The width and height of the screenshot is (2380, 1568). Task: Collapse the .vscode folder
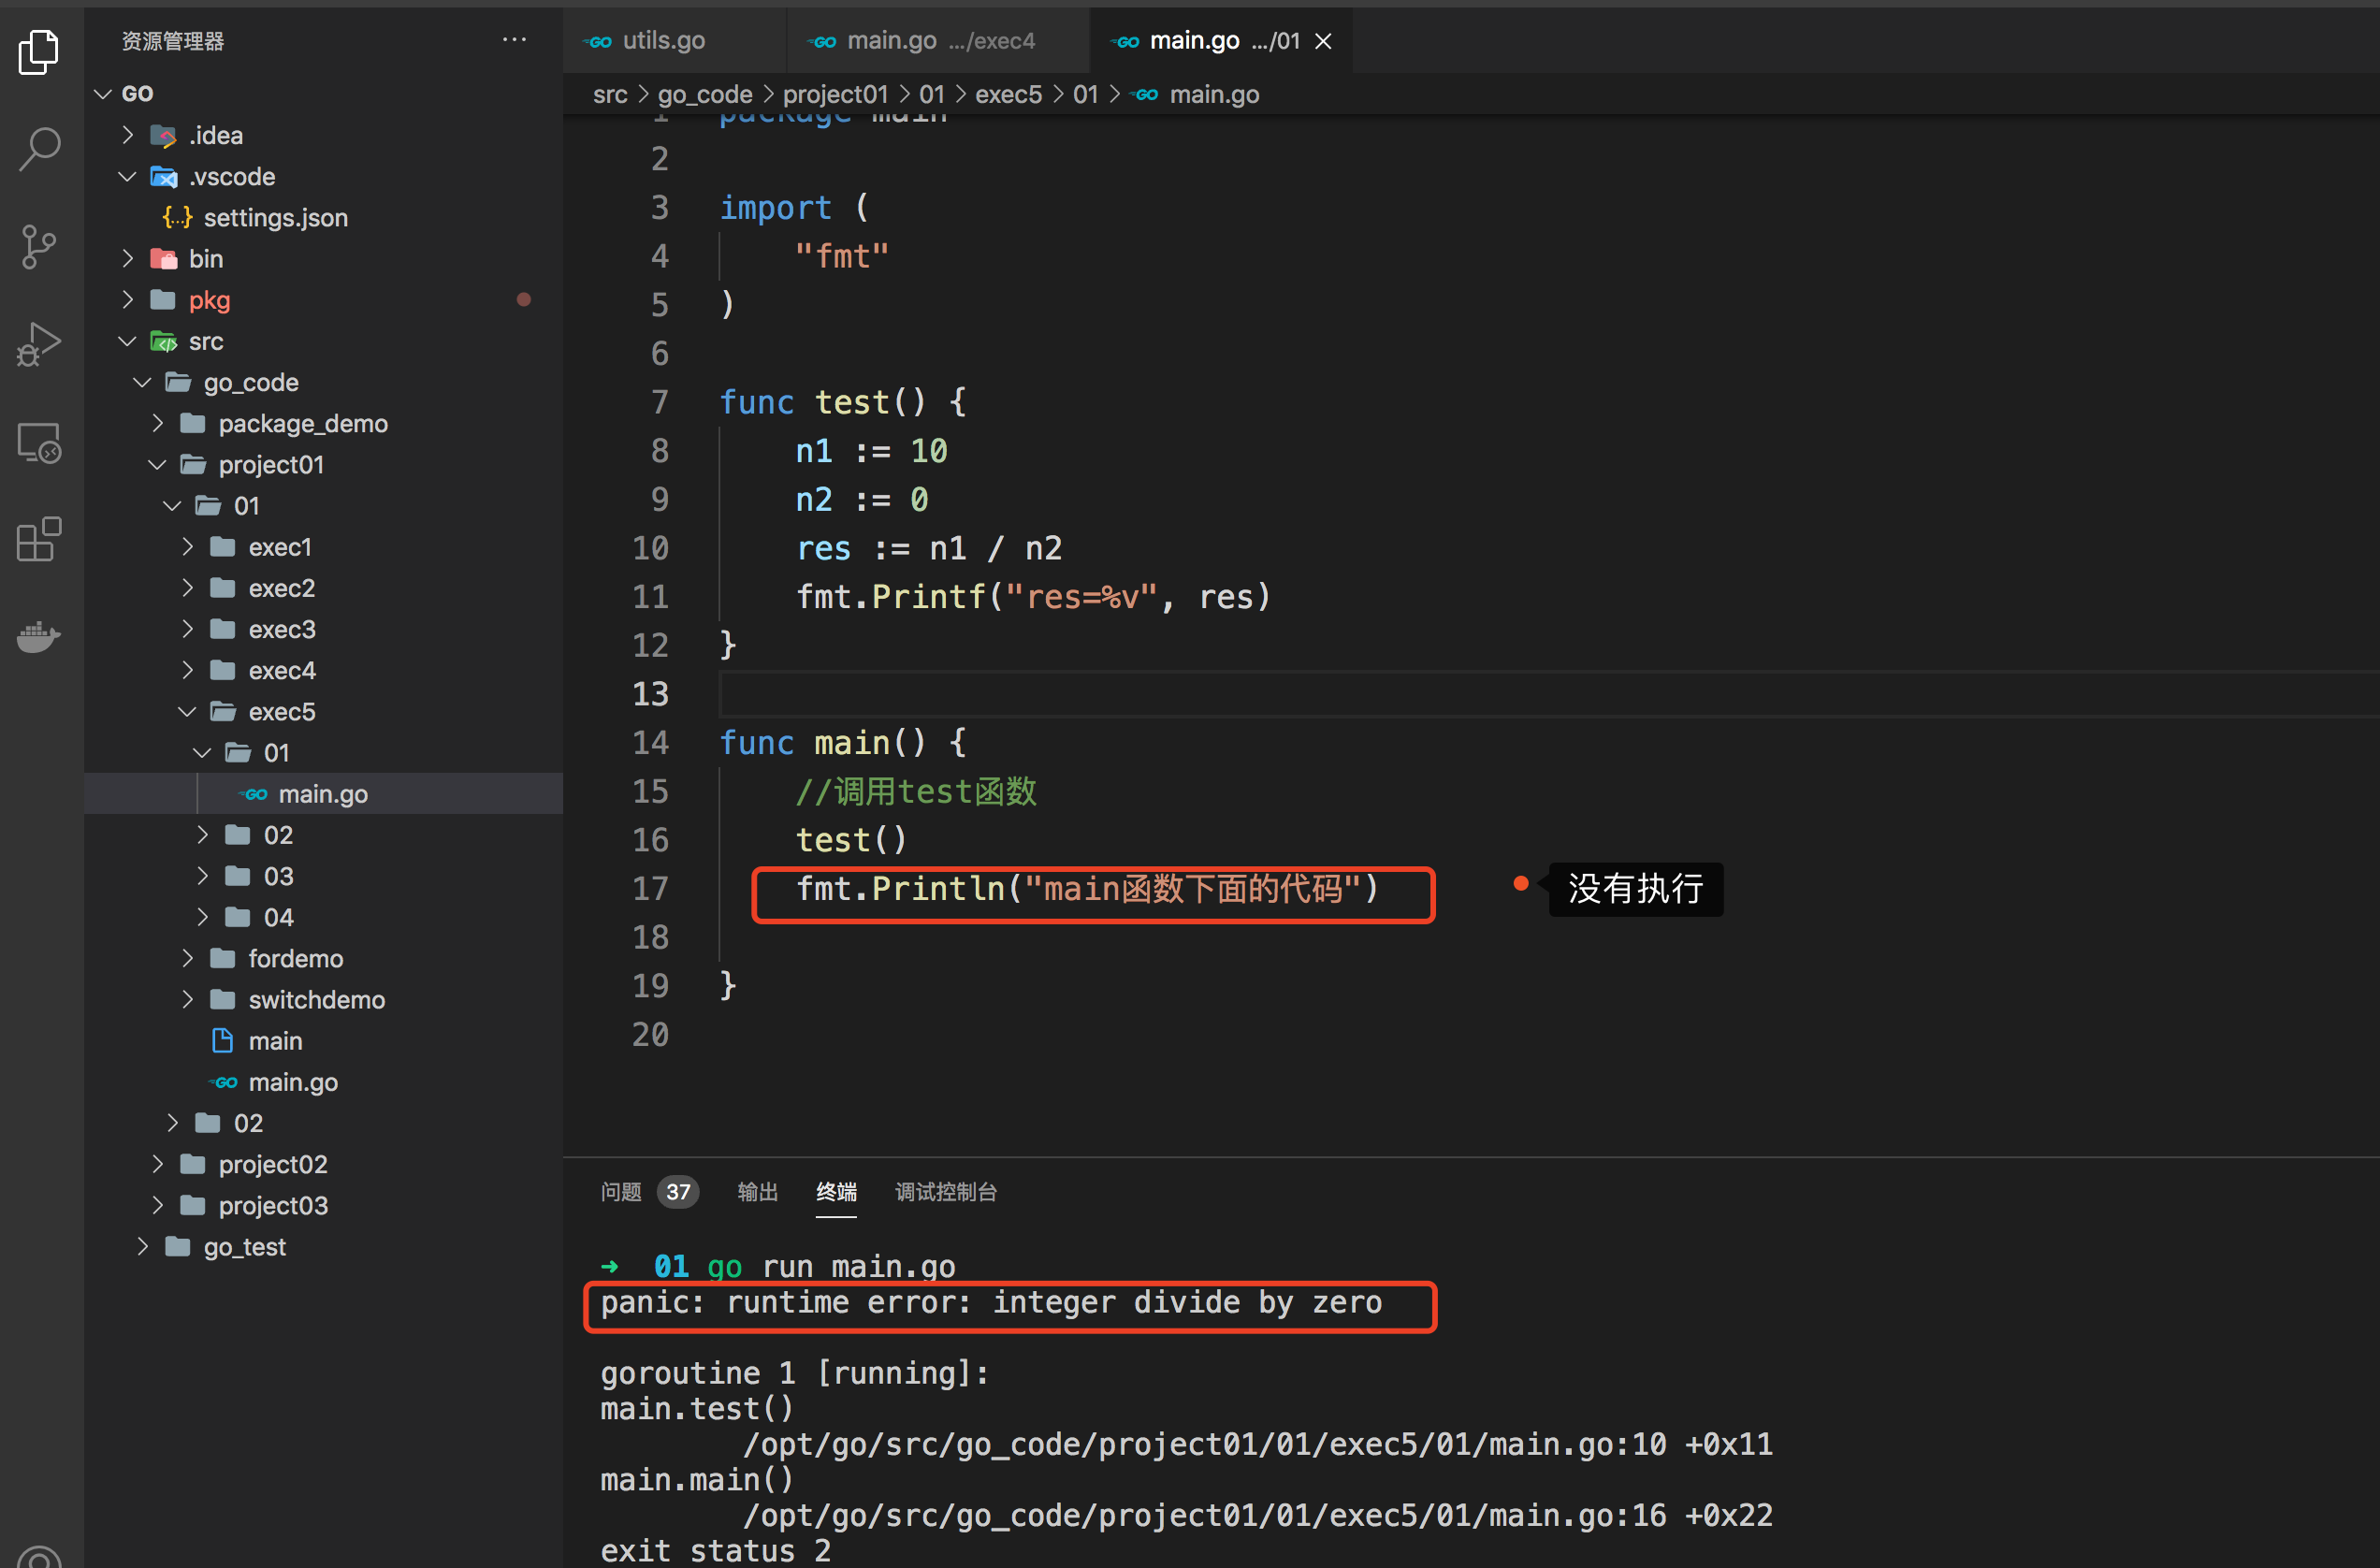click(231, 176)
